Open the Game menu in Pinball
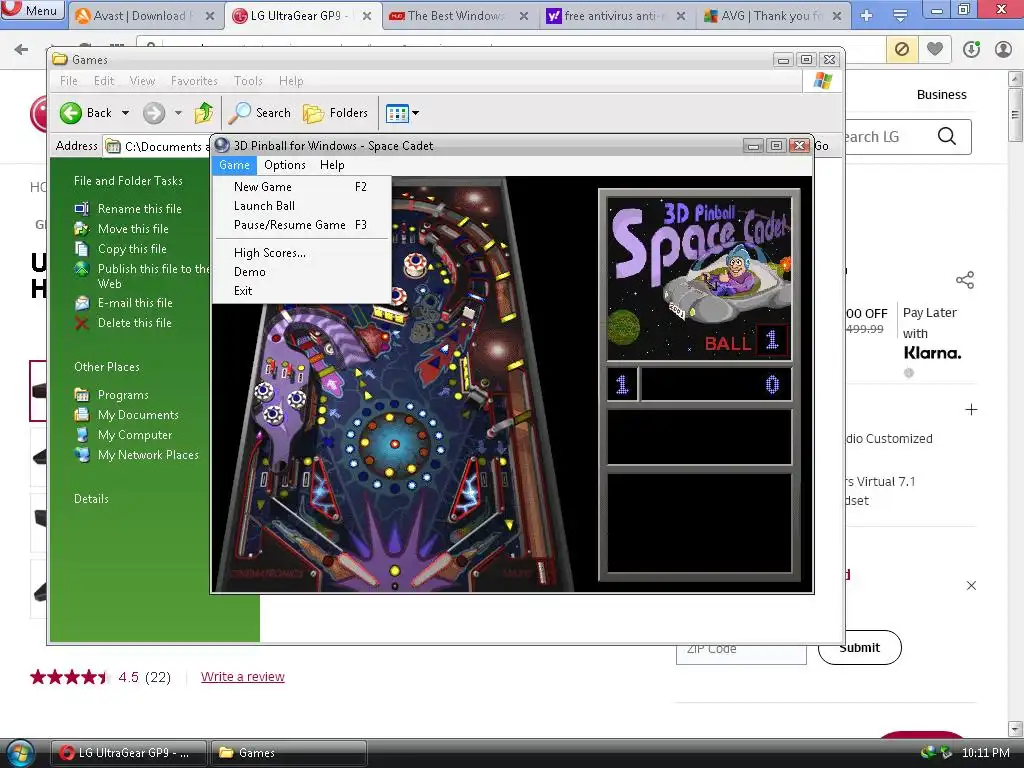 [234, 165]
